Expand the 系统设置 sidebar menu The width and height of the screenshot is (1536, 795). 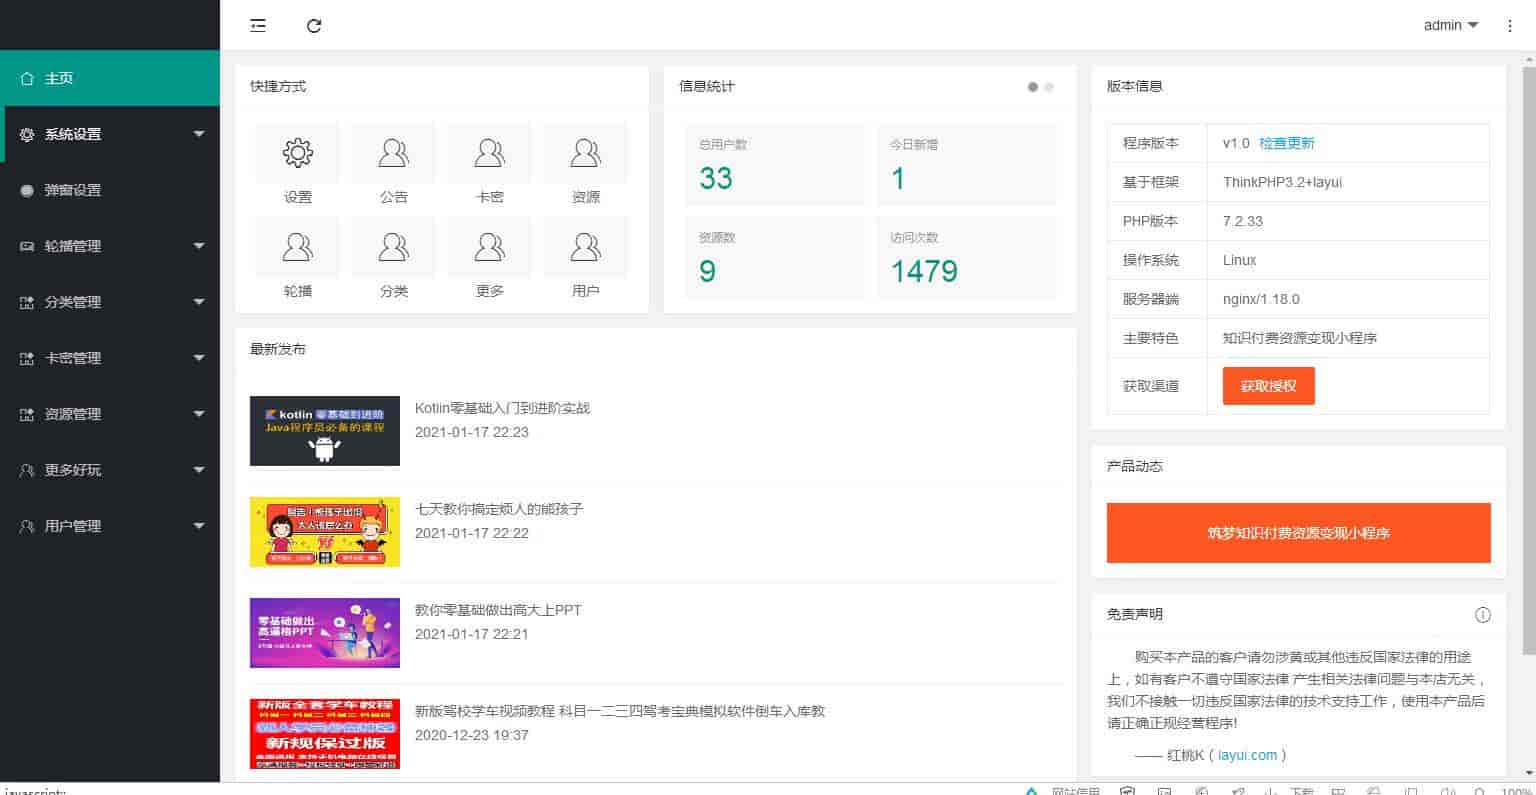pos(110,134)
